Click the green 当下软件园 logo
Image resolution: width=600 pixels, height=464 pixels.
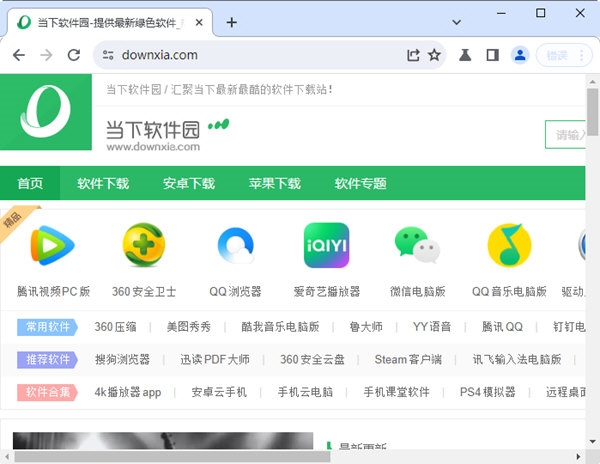pyautogui.click(x=46, y=112)
